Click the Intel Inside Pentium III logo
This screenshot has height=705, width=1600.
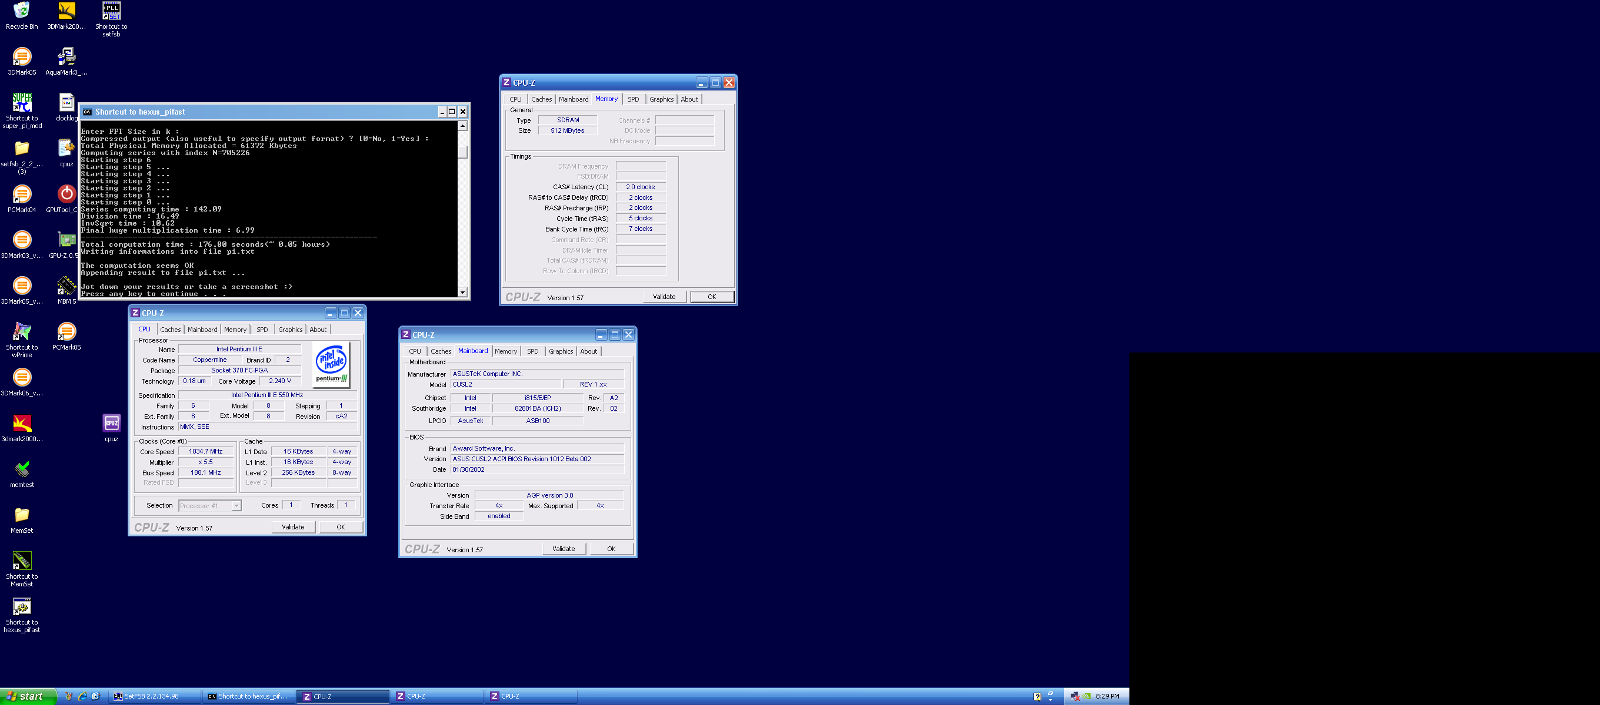coord(331,365)
